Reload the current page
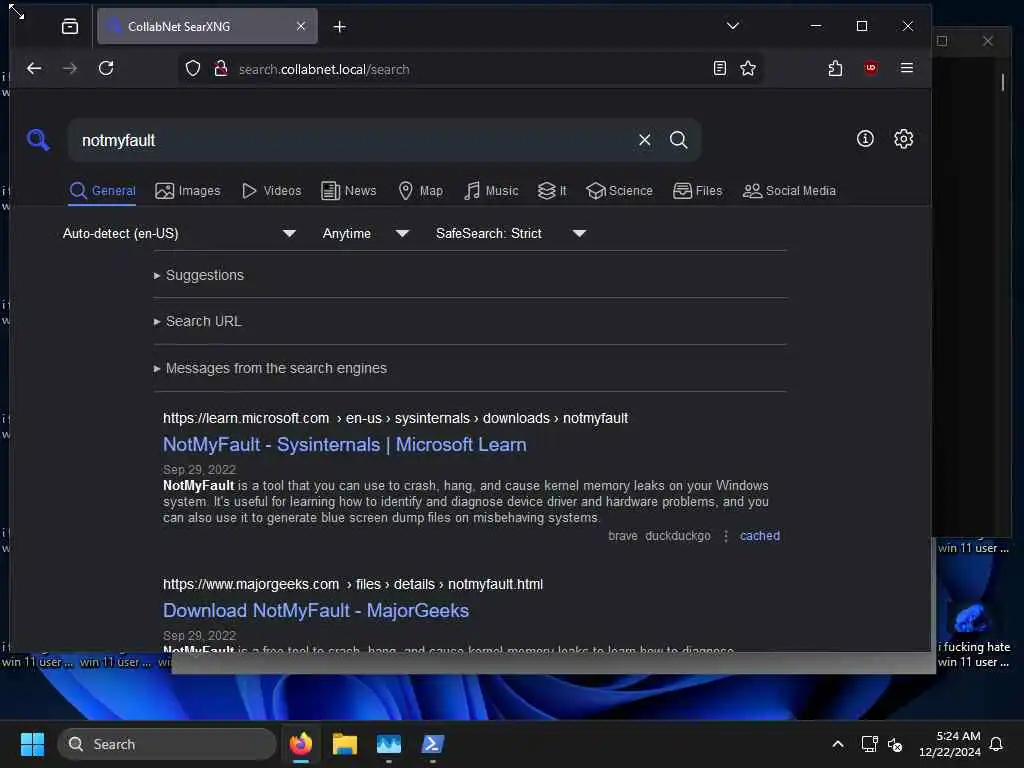 106,68
